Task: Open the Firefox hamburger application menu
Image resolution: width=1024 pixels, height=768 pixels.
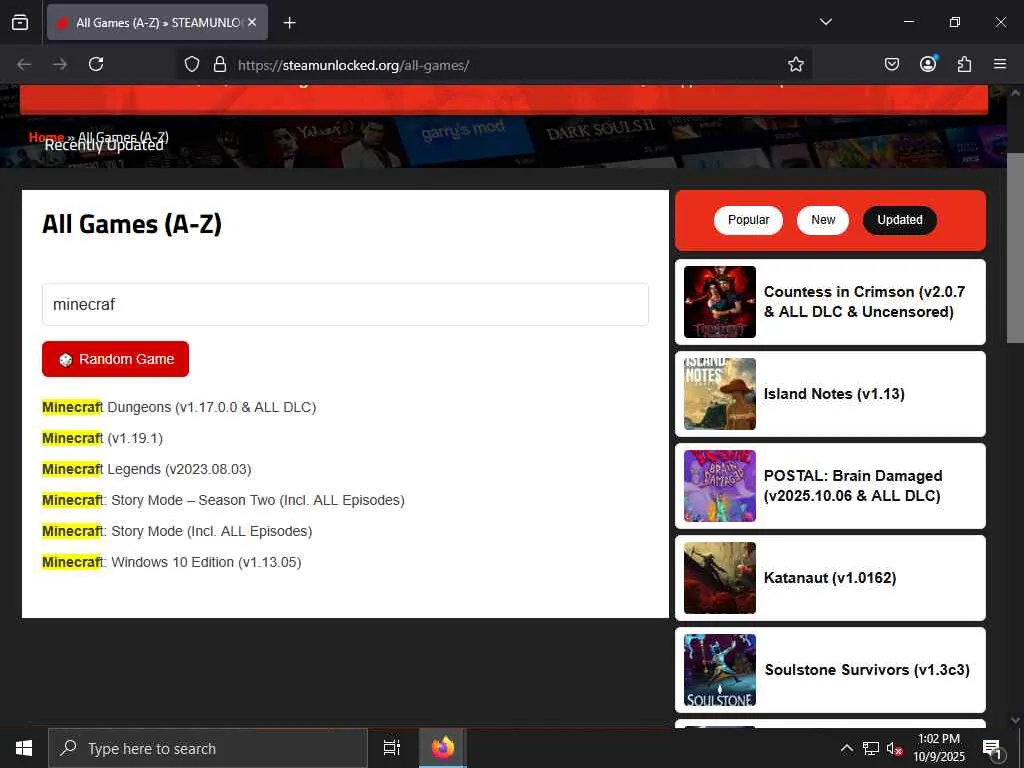Action: pyautogui.click(x=1000, y=64)
